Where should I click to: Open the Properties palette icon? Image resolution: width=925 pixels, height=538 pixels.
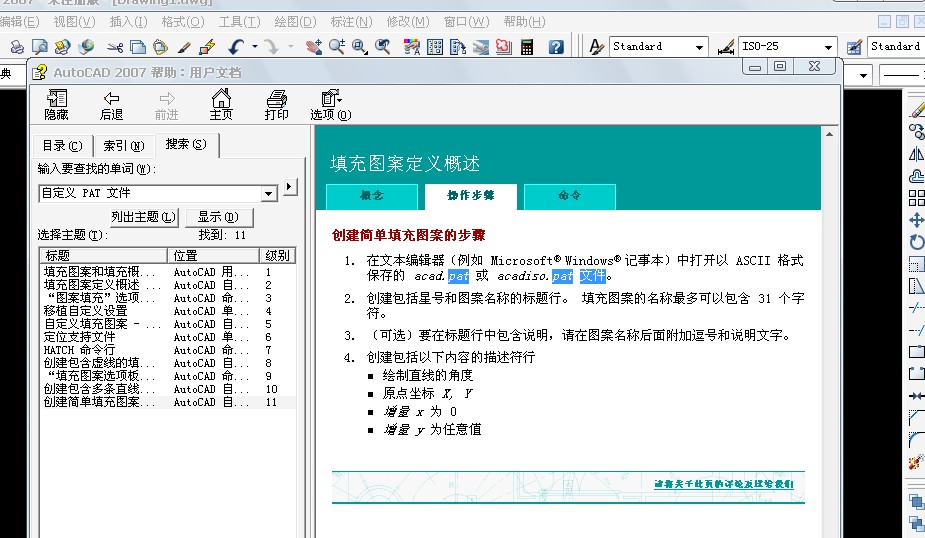click(x=412, y=47)
